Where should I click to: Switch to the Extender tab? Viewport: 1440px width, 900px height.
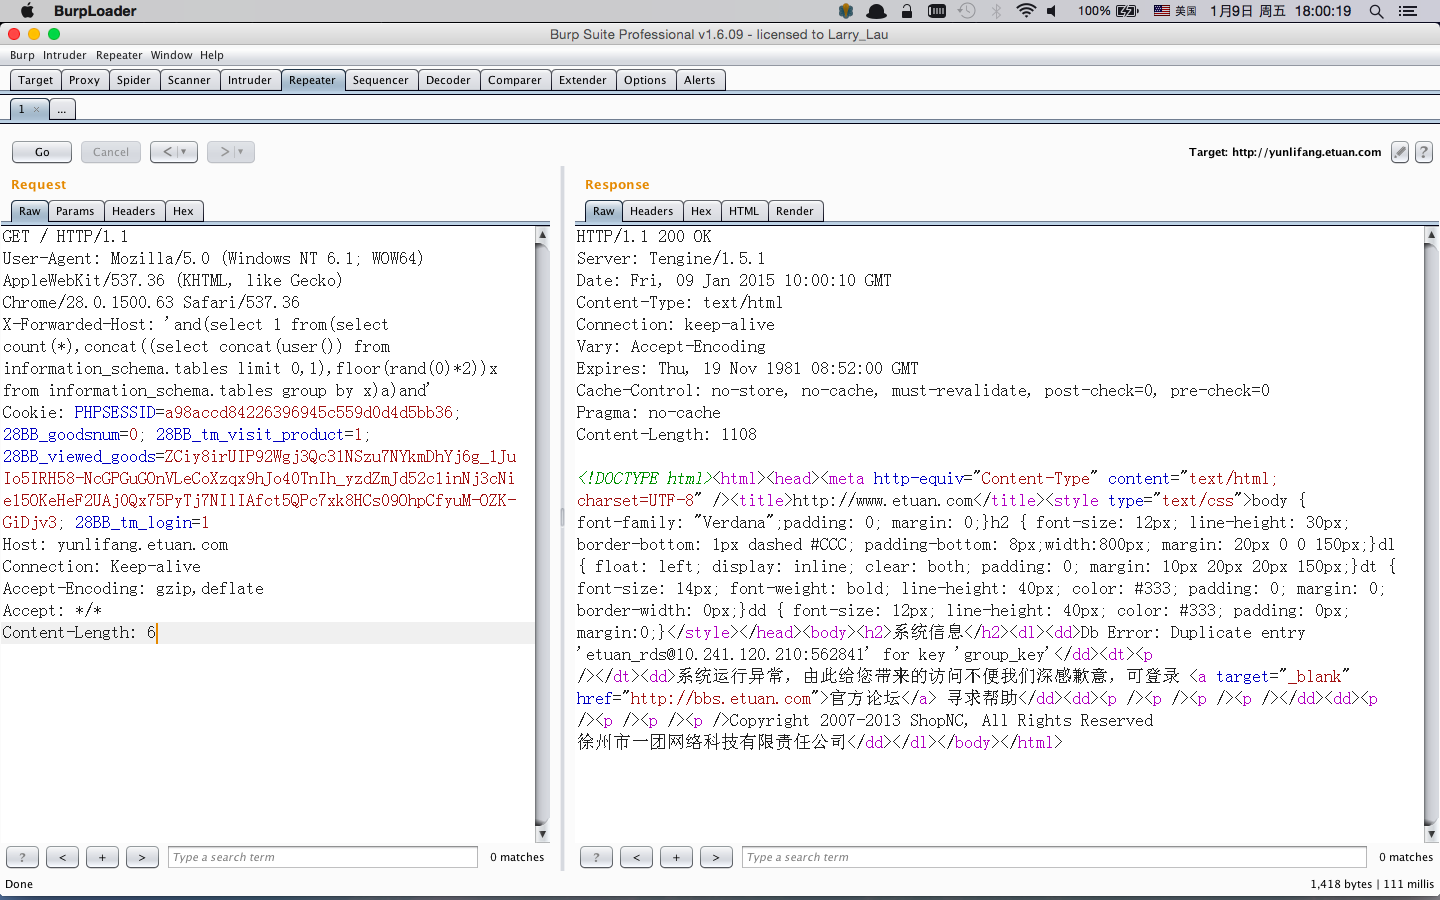[583, 80]
